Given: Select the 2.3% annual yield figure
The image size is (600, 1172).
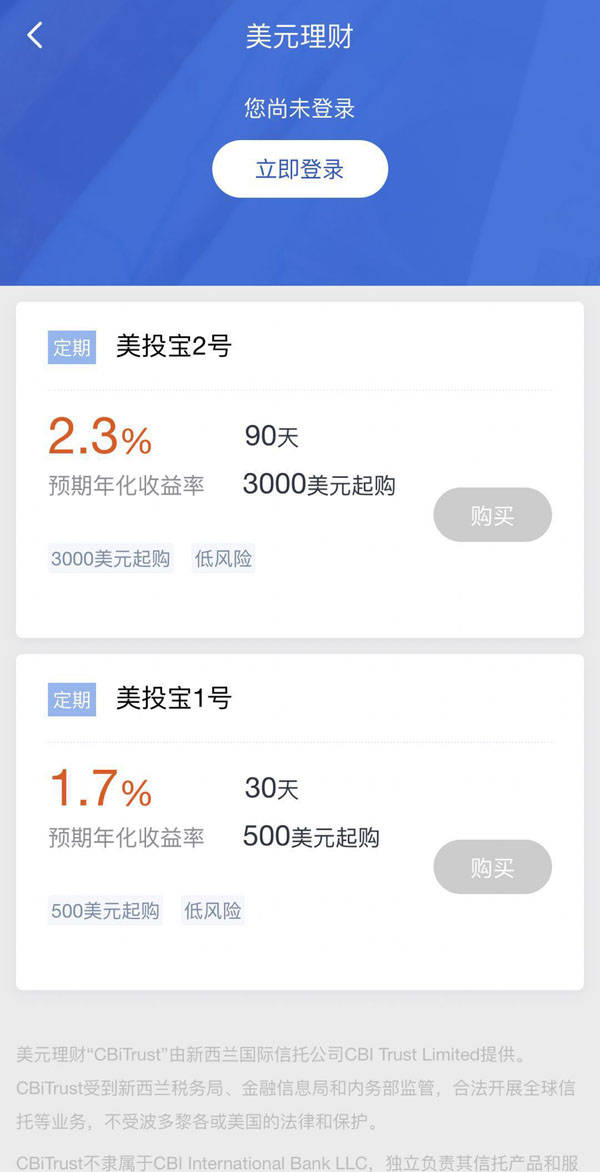Looking at the screenshot, I should point(100,437).
